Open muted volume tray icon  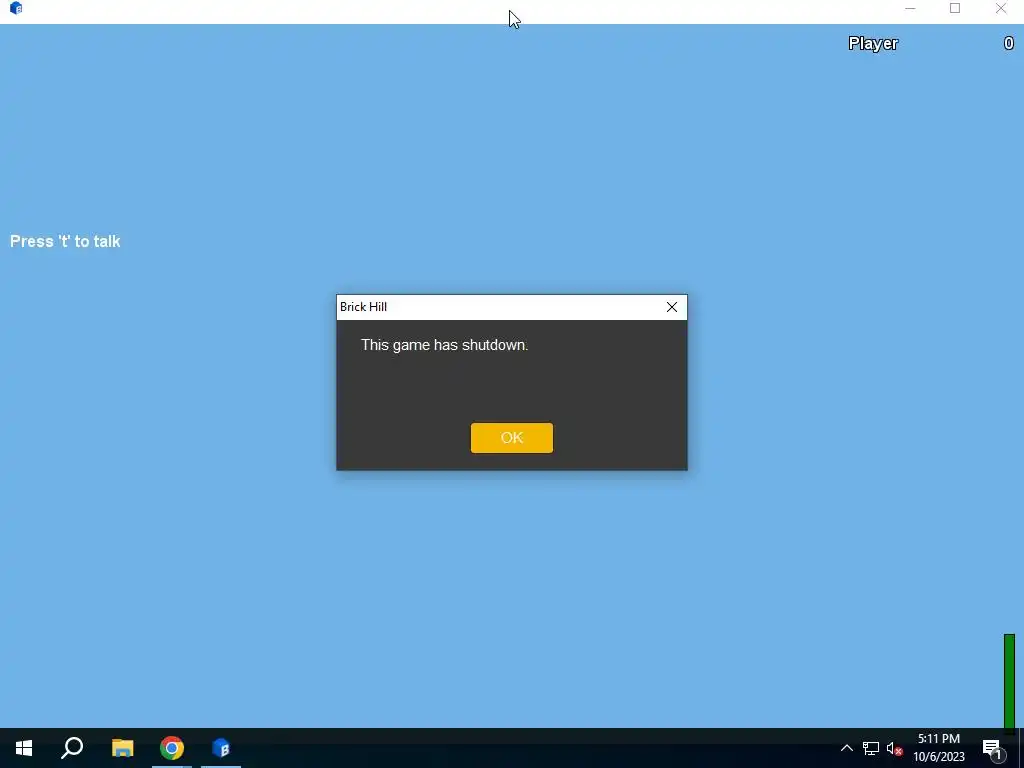(894, 748)
